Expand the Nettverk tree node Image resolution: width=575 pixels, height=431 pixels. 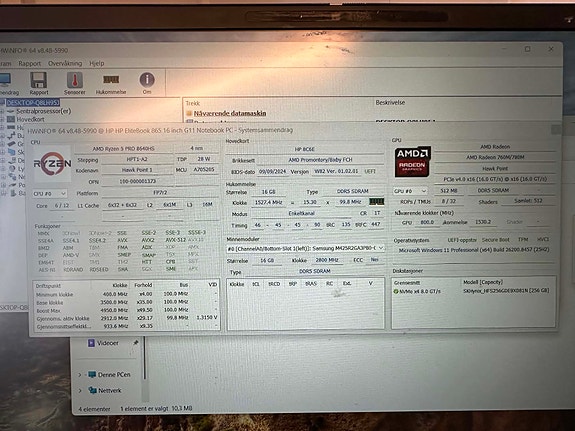[80, 391]
